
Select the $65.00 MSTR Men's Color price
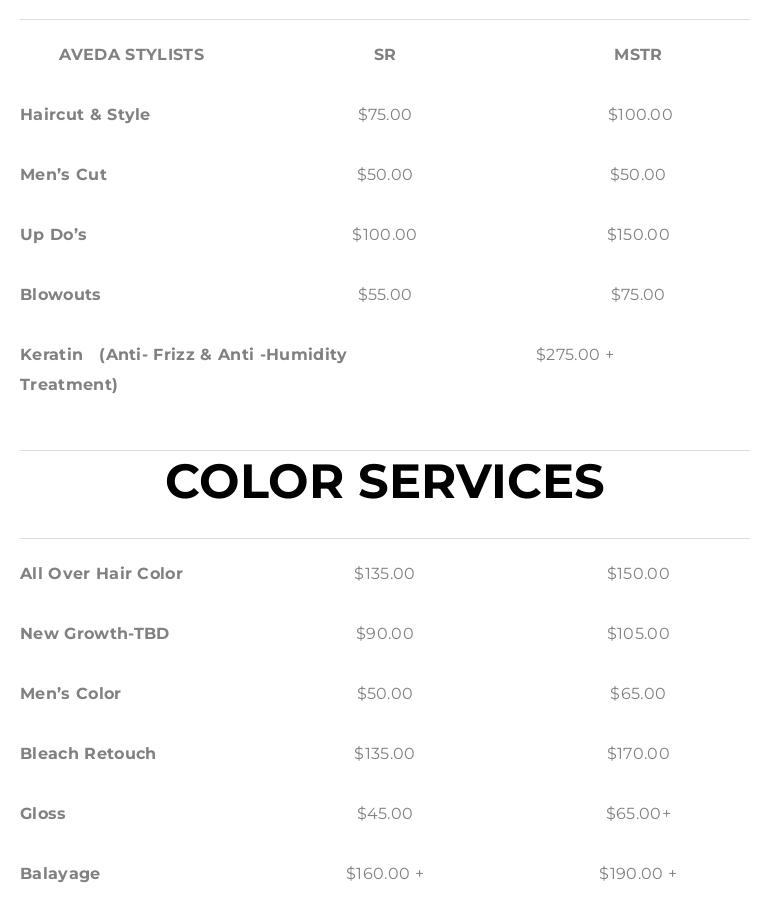pos(638,693)
